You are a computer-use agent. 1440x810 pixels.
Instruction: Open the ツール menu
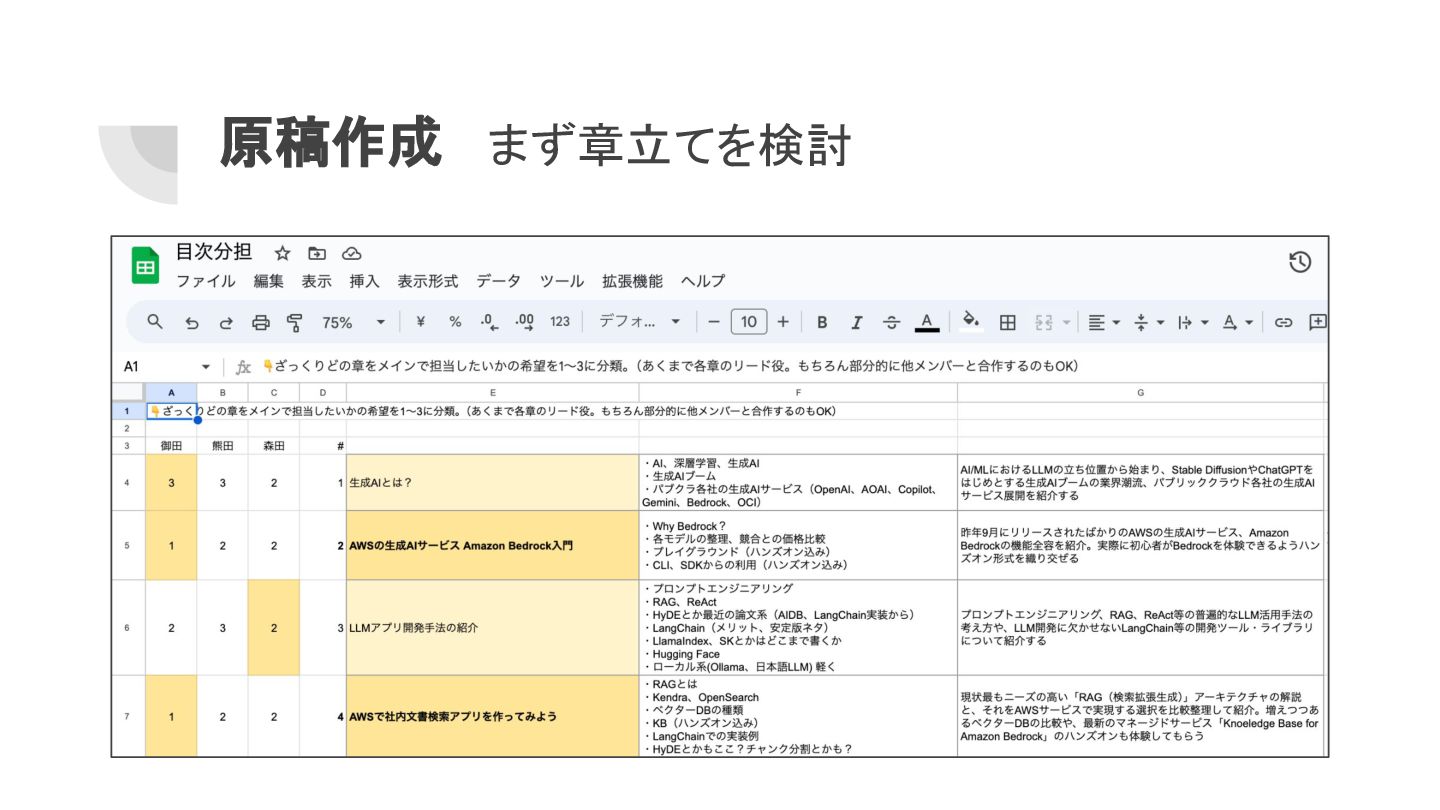click(x=561, y=282)
